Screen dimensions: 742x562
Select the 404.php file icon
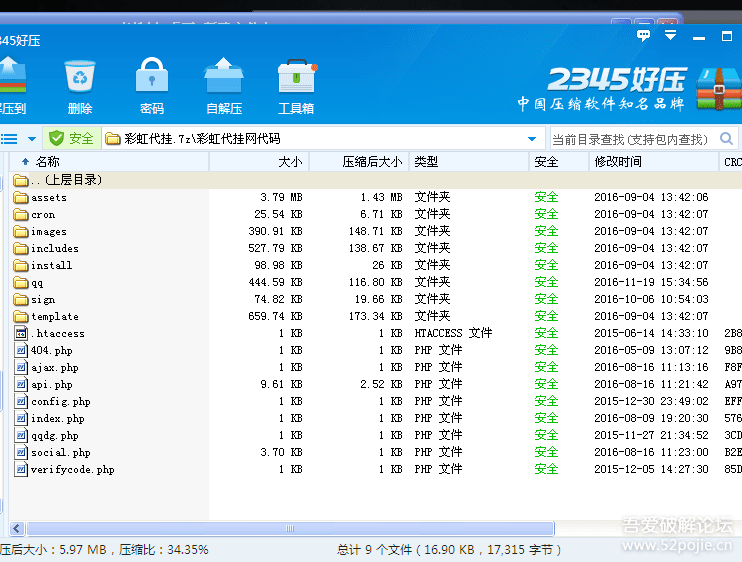[x=21, y=351]
